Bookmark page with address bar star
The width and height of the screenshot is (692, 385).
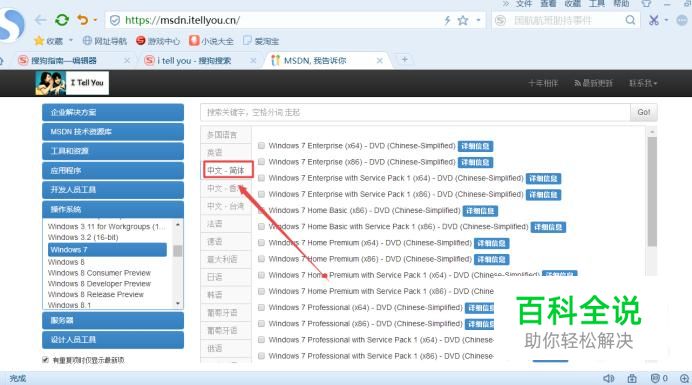click(463, 20)
